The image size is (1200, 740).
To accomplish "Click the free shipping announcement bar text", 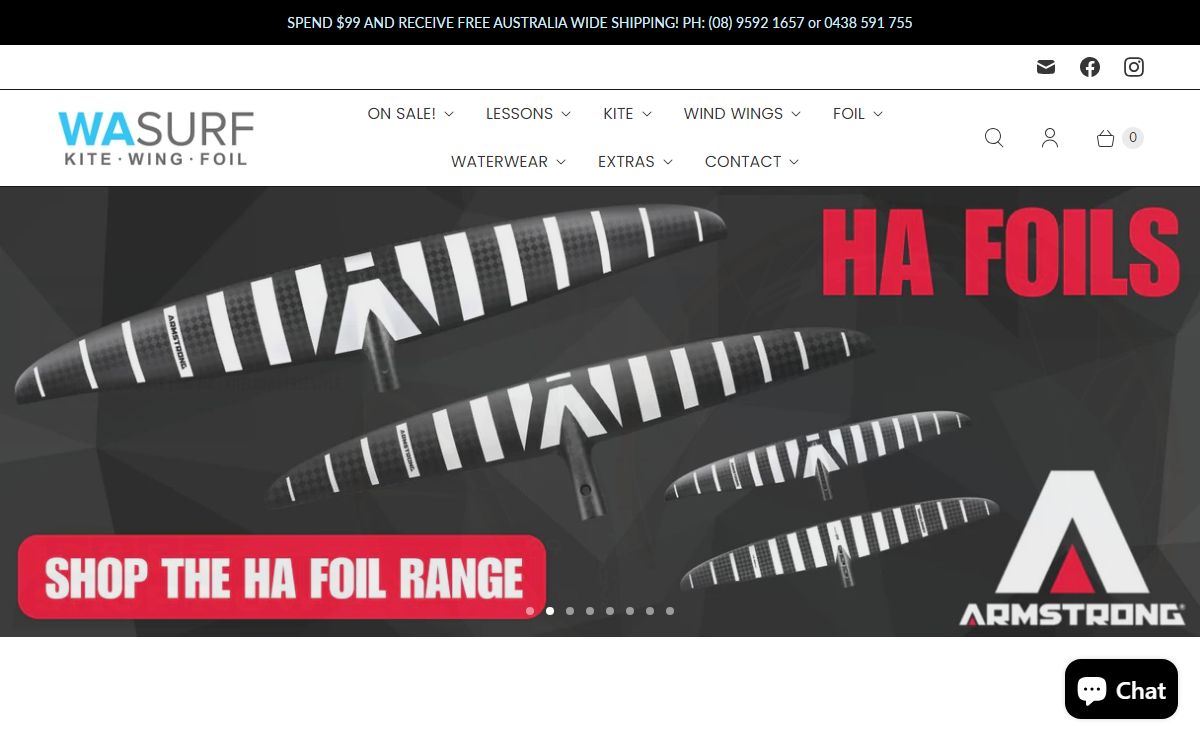I will pyautogui.click(x=600, y=22).
